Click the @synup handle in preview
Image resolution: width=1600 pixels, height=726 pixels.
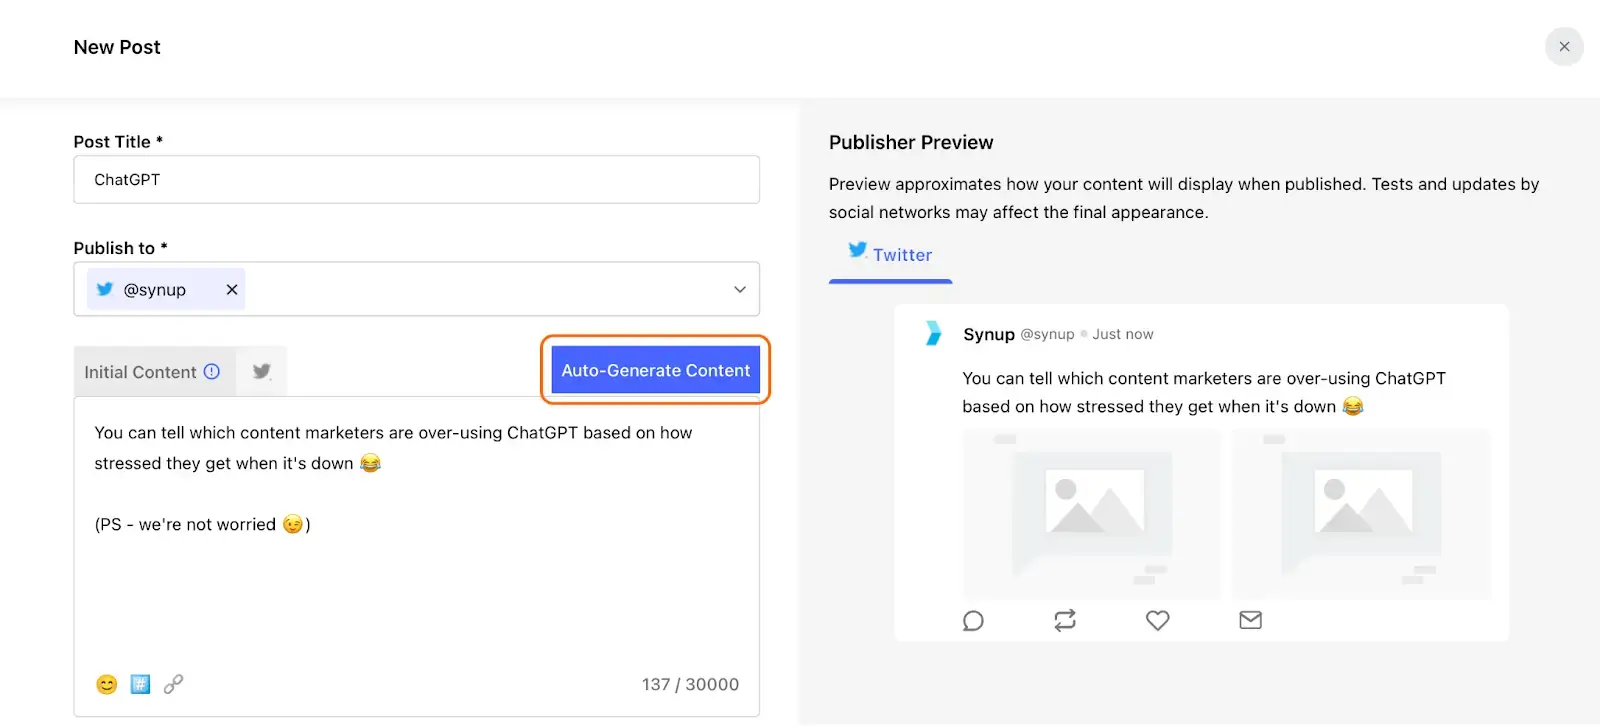[1047, 334]
